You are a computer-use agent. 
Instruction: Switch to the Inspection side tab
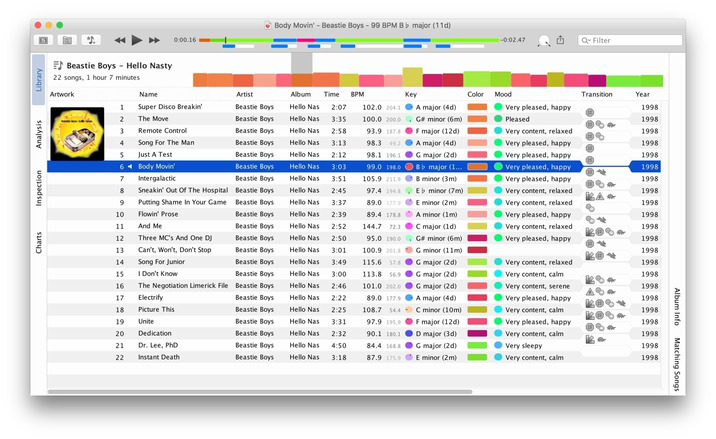pyautogui.click(x=39, y=189)
